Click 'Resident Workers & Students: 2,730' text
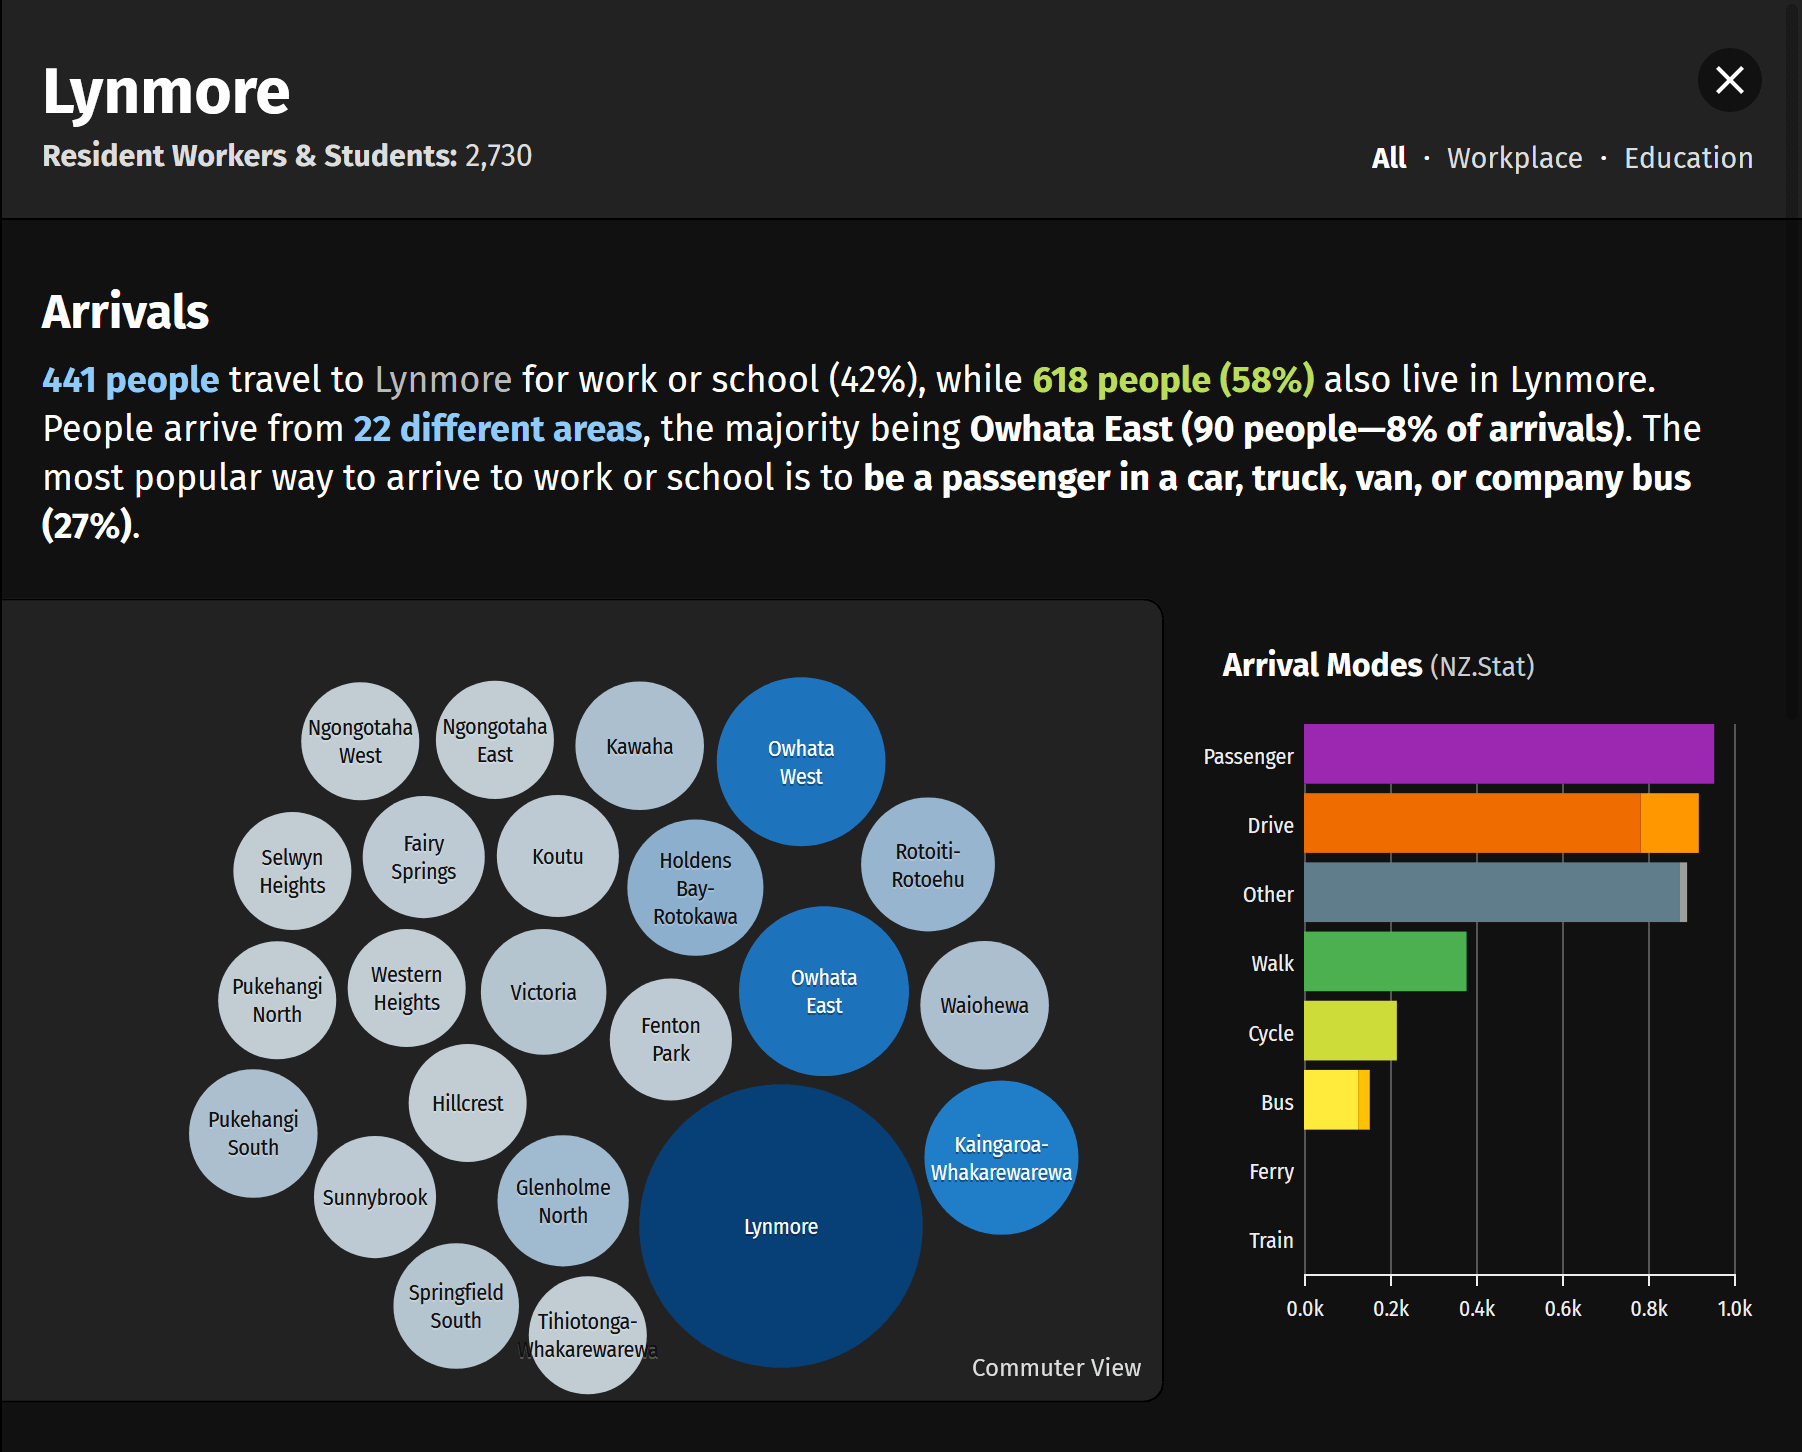The height and width of the screenshot is (1452, 1802). tap(287, 156)
